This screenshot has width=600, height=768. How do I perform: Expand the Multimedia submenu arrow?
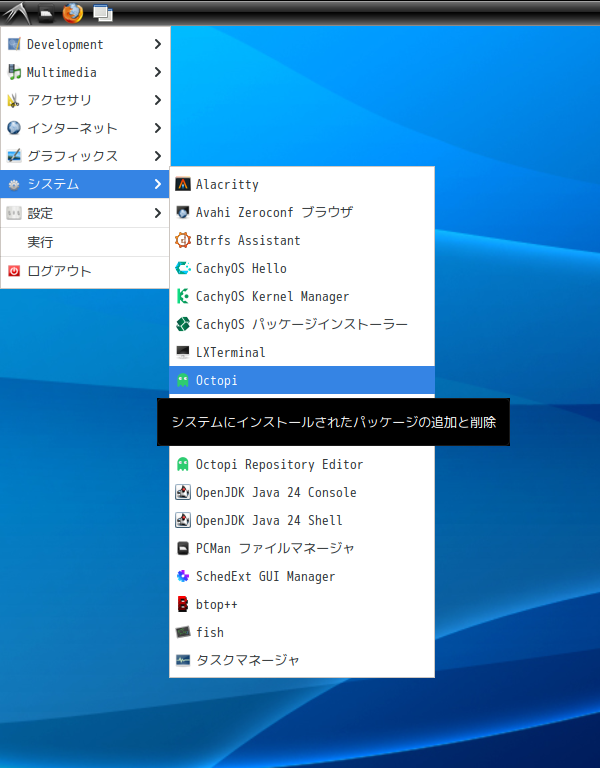(157, 72)
